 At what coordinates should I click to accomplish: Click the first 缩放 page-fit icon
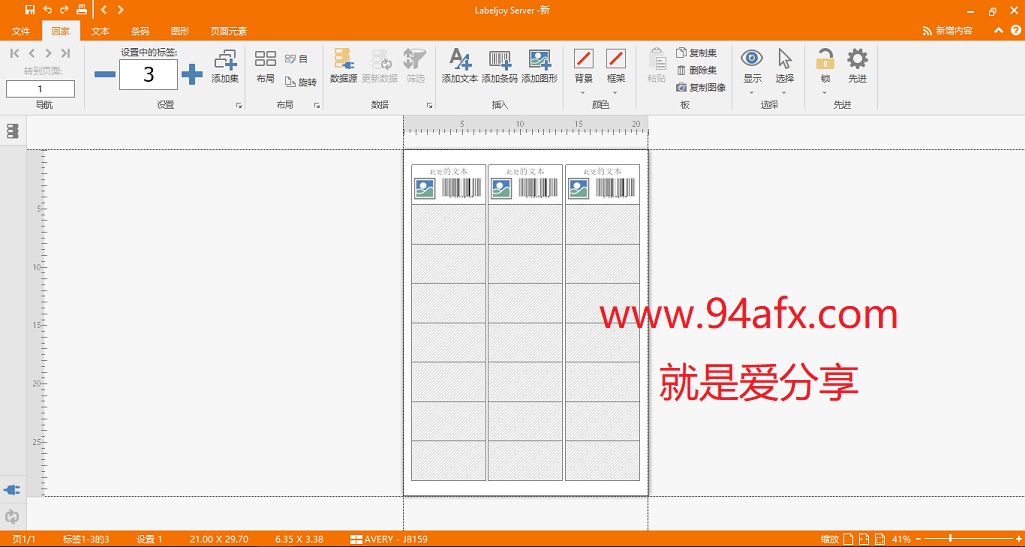(849, 539)
